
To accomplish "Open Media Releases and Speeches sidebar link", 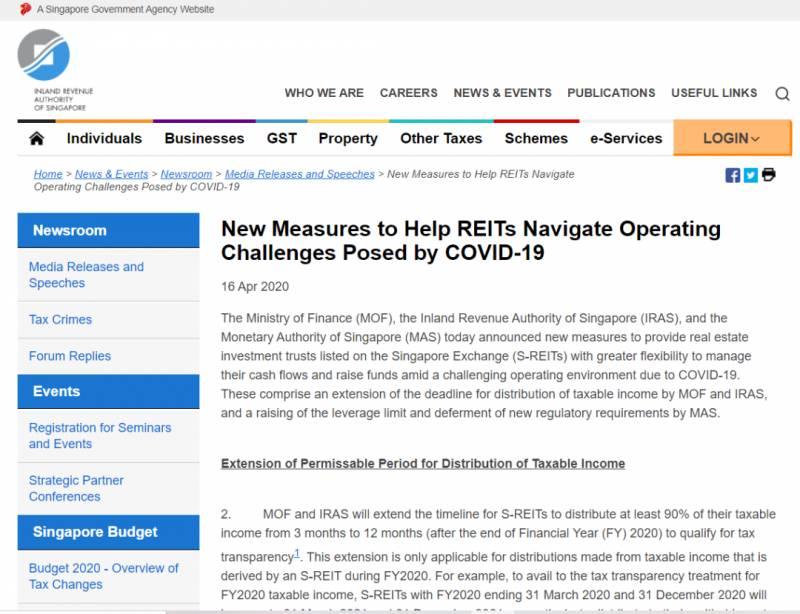I will click(x=86, y=275).
